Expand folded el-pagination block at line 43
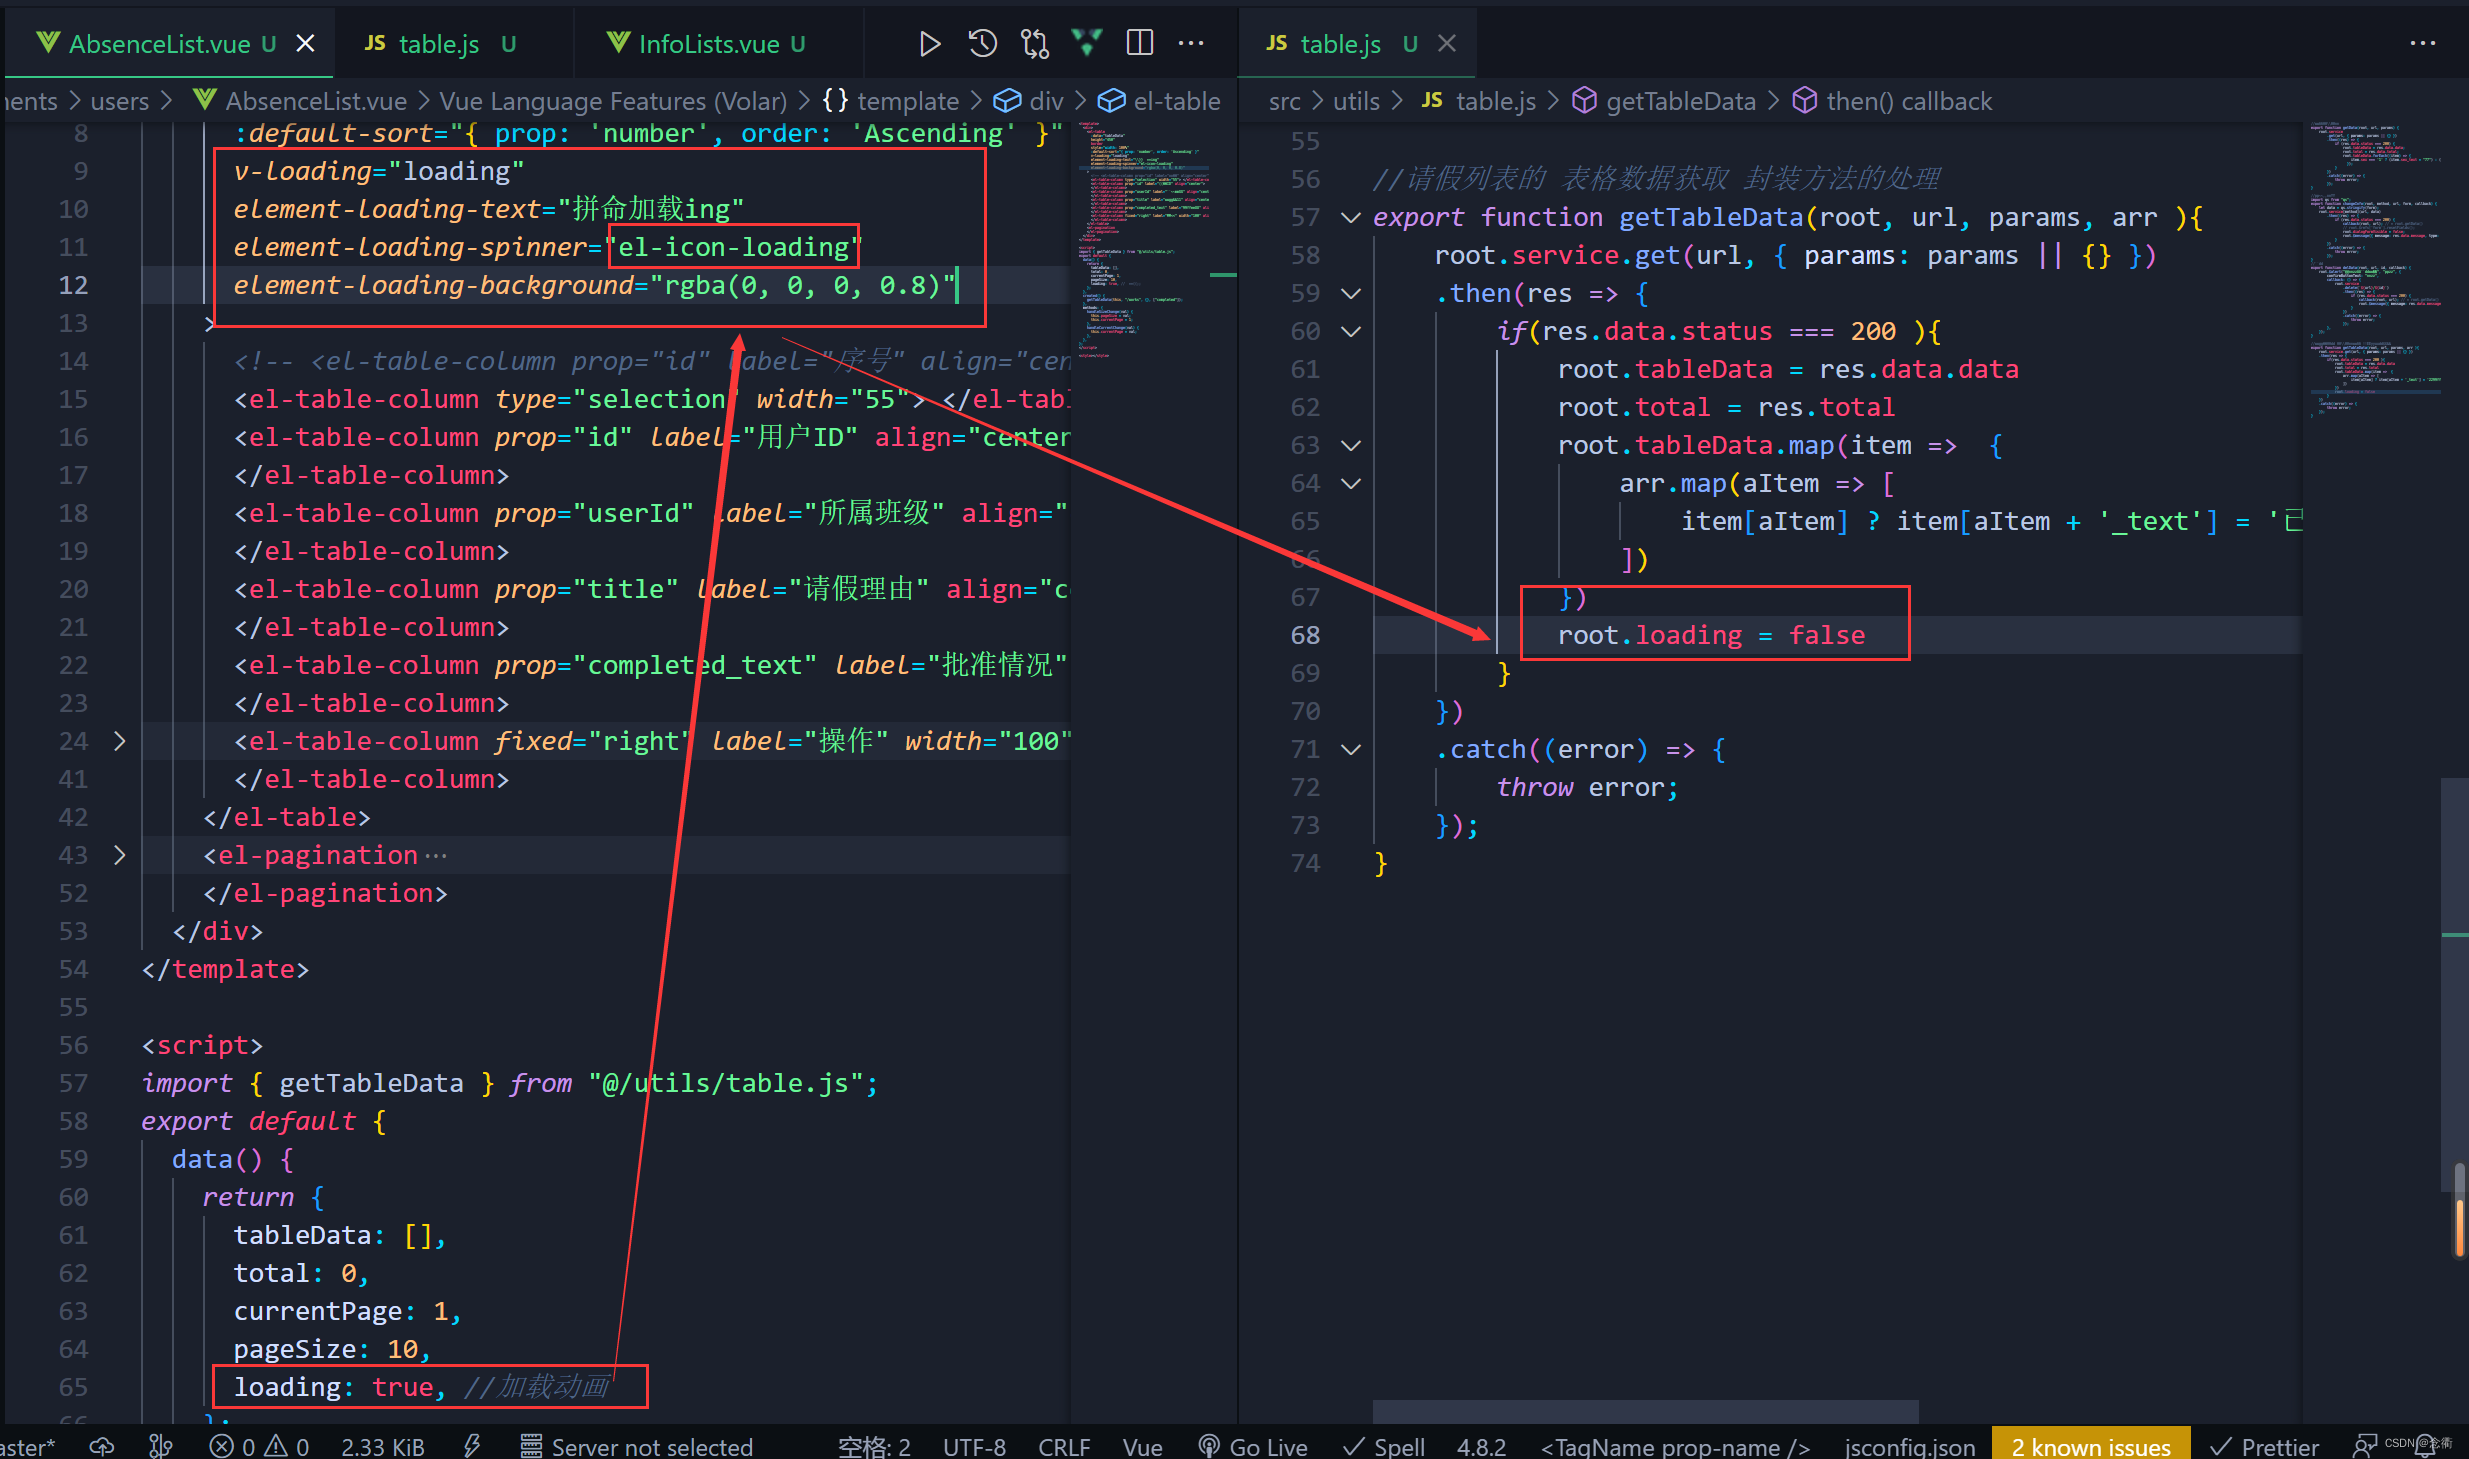The width and height of the screenshot is (2469, 1459). (x=119, y=855)
